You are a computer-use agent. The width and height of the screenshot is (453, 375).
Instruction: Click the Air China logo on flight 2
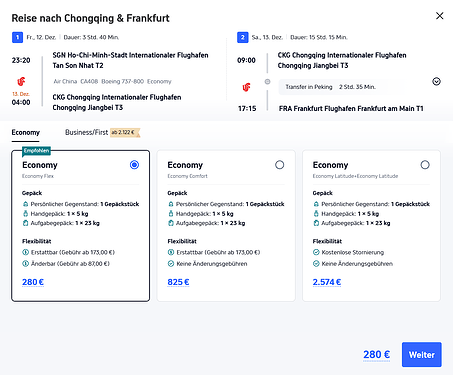click(246, 87)
